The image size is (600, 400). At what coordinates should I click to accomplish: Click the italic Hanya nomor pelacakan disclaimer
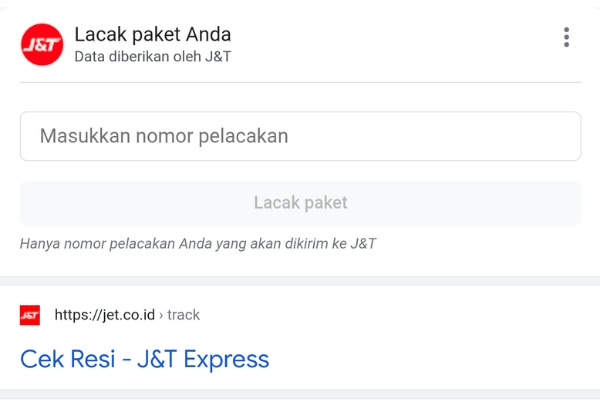pos(197,243)
